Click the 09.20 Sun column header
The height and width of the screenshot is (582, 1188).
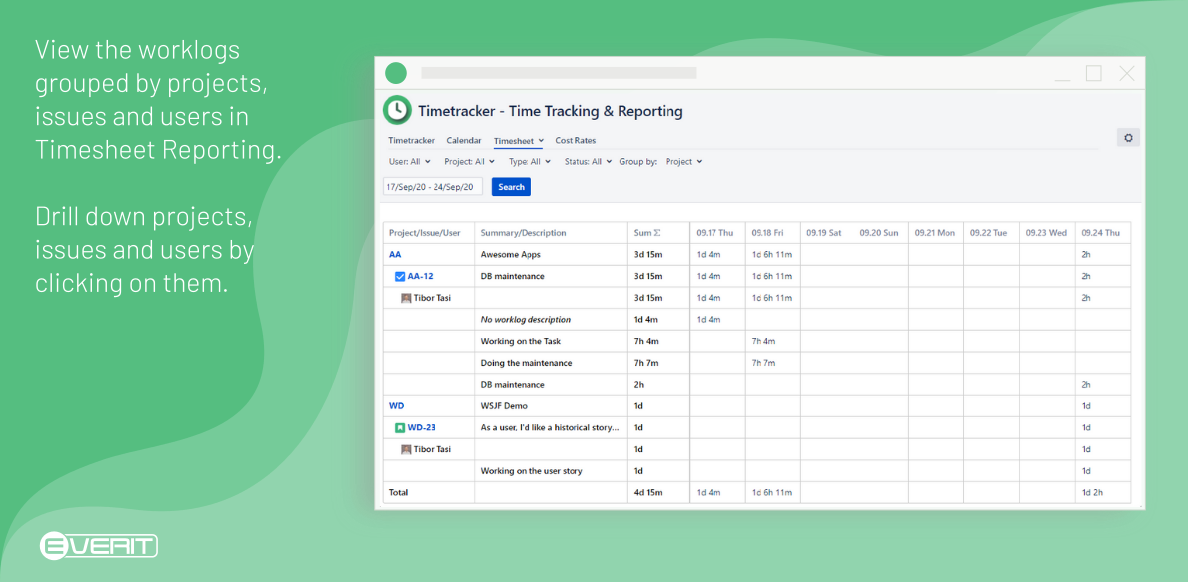(x=879, y=233)
